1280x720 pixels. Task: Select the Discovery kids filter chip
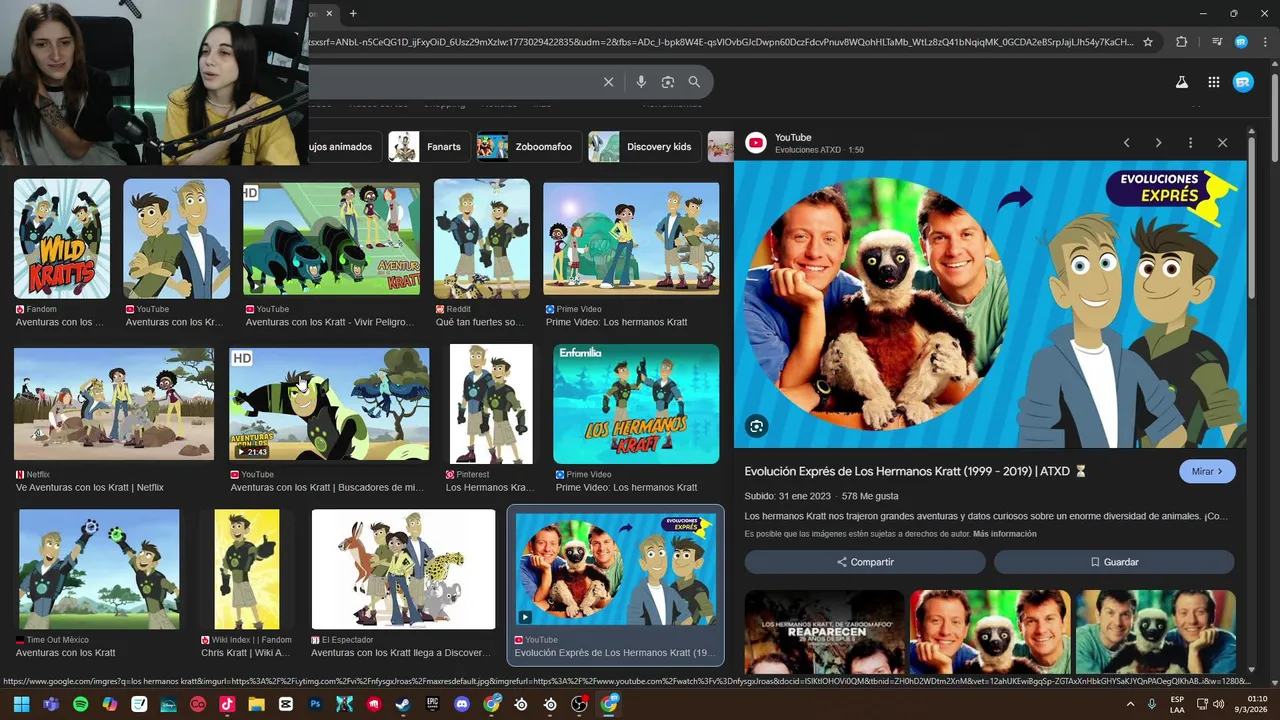645,147
